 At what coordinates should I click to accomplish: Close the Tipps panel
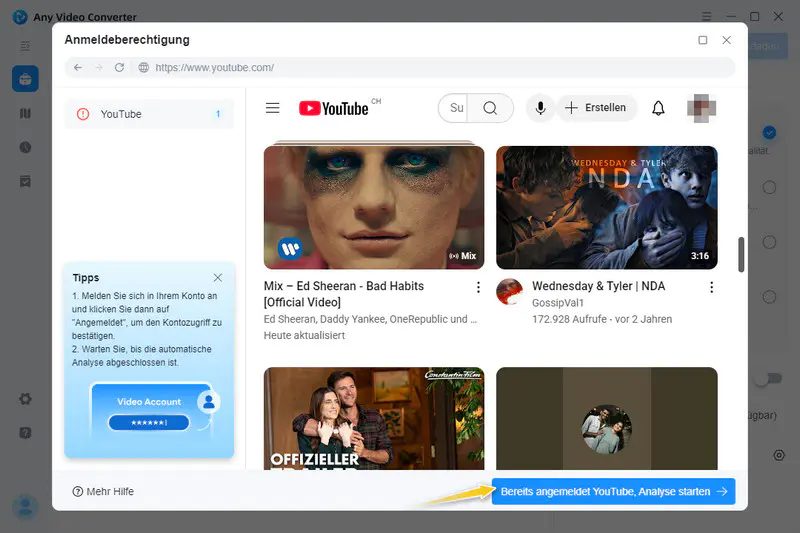click(x=218, y=277)
